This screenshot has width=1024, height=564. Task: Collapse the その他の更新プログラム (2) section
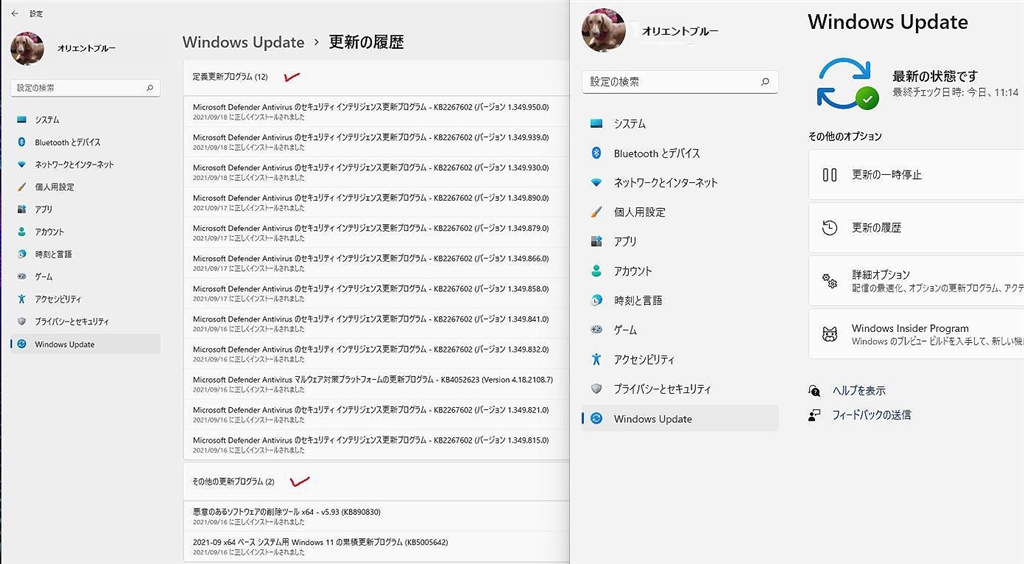click(376, 482)
